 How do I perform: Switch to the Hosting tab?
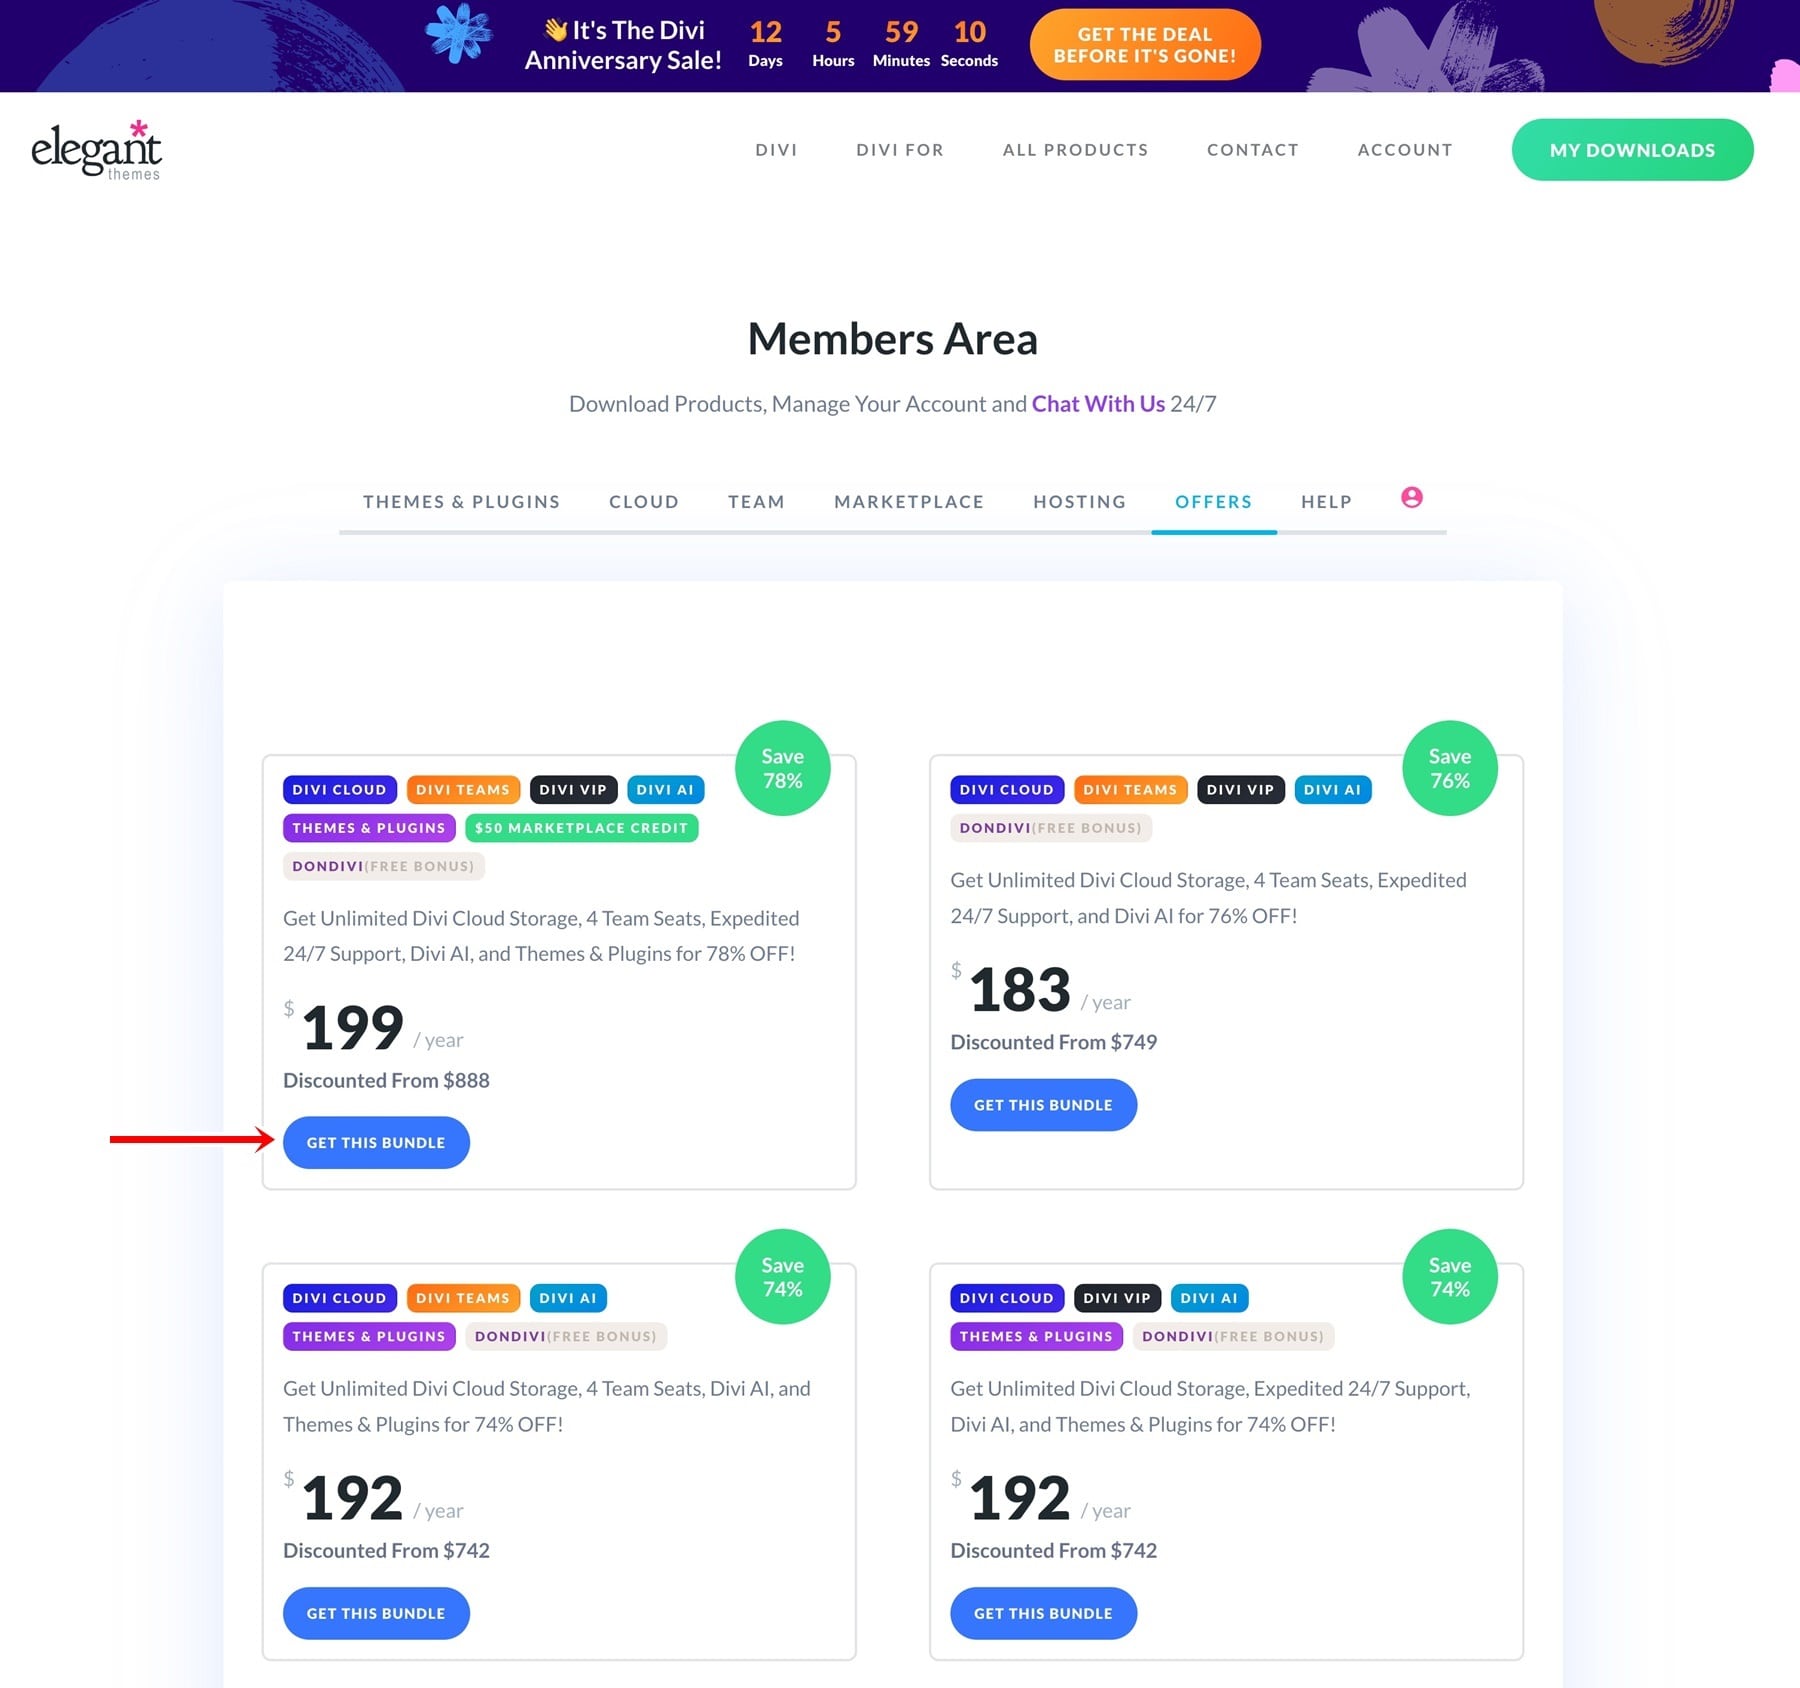pyautogui.click(x=1079, y=502)
